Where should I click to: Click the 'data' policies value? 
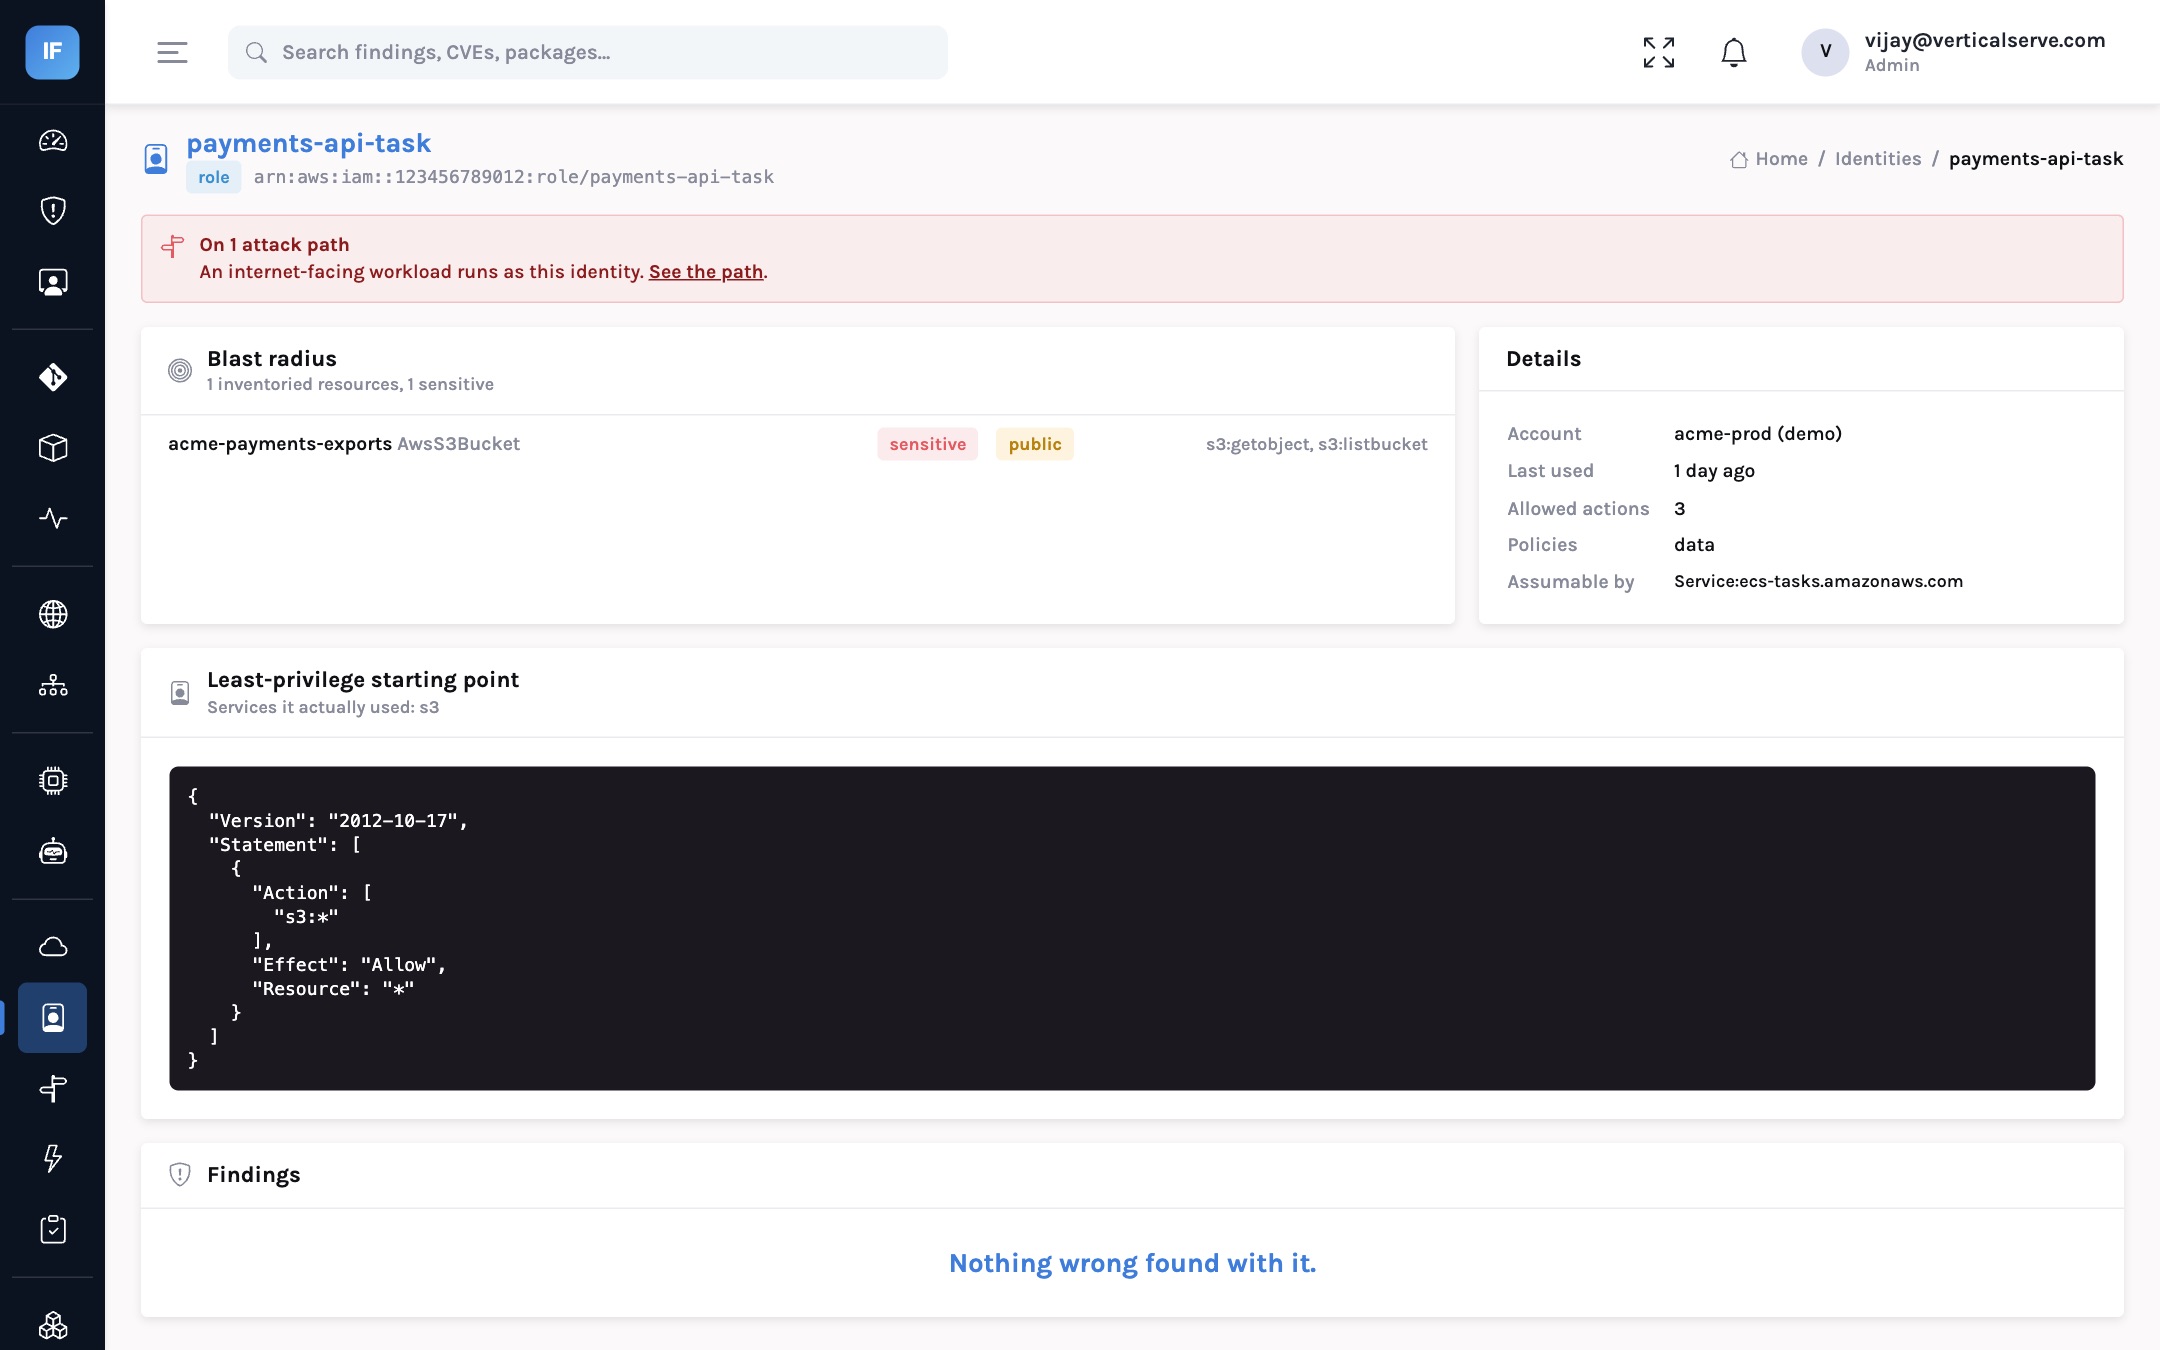point(1694,545)
